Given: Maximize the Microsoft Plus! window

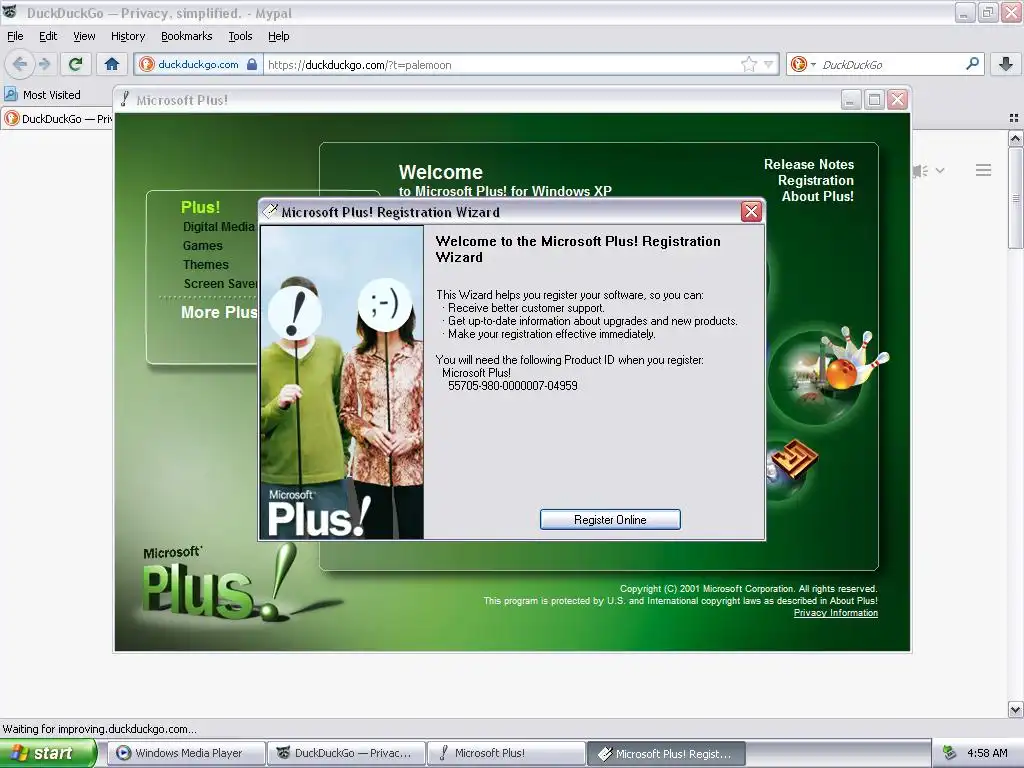Looking at the screenshot, I should (x=874, y=100).
